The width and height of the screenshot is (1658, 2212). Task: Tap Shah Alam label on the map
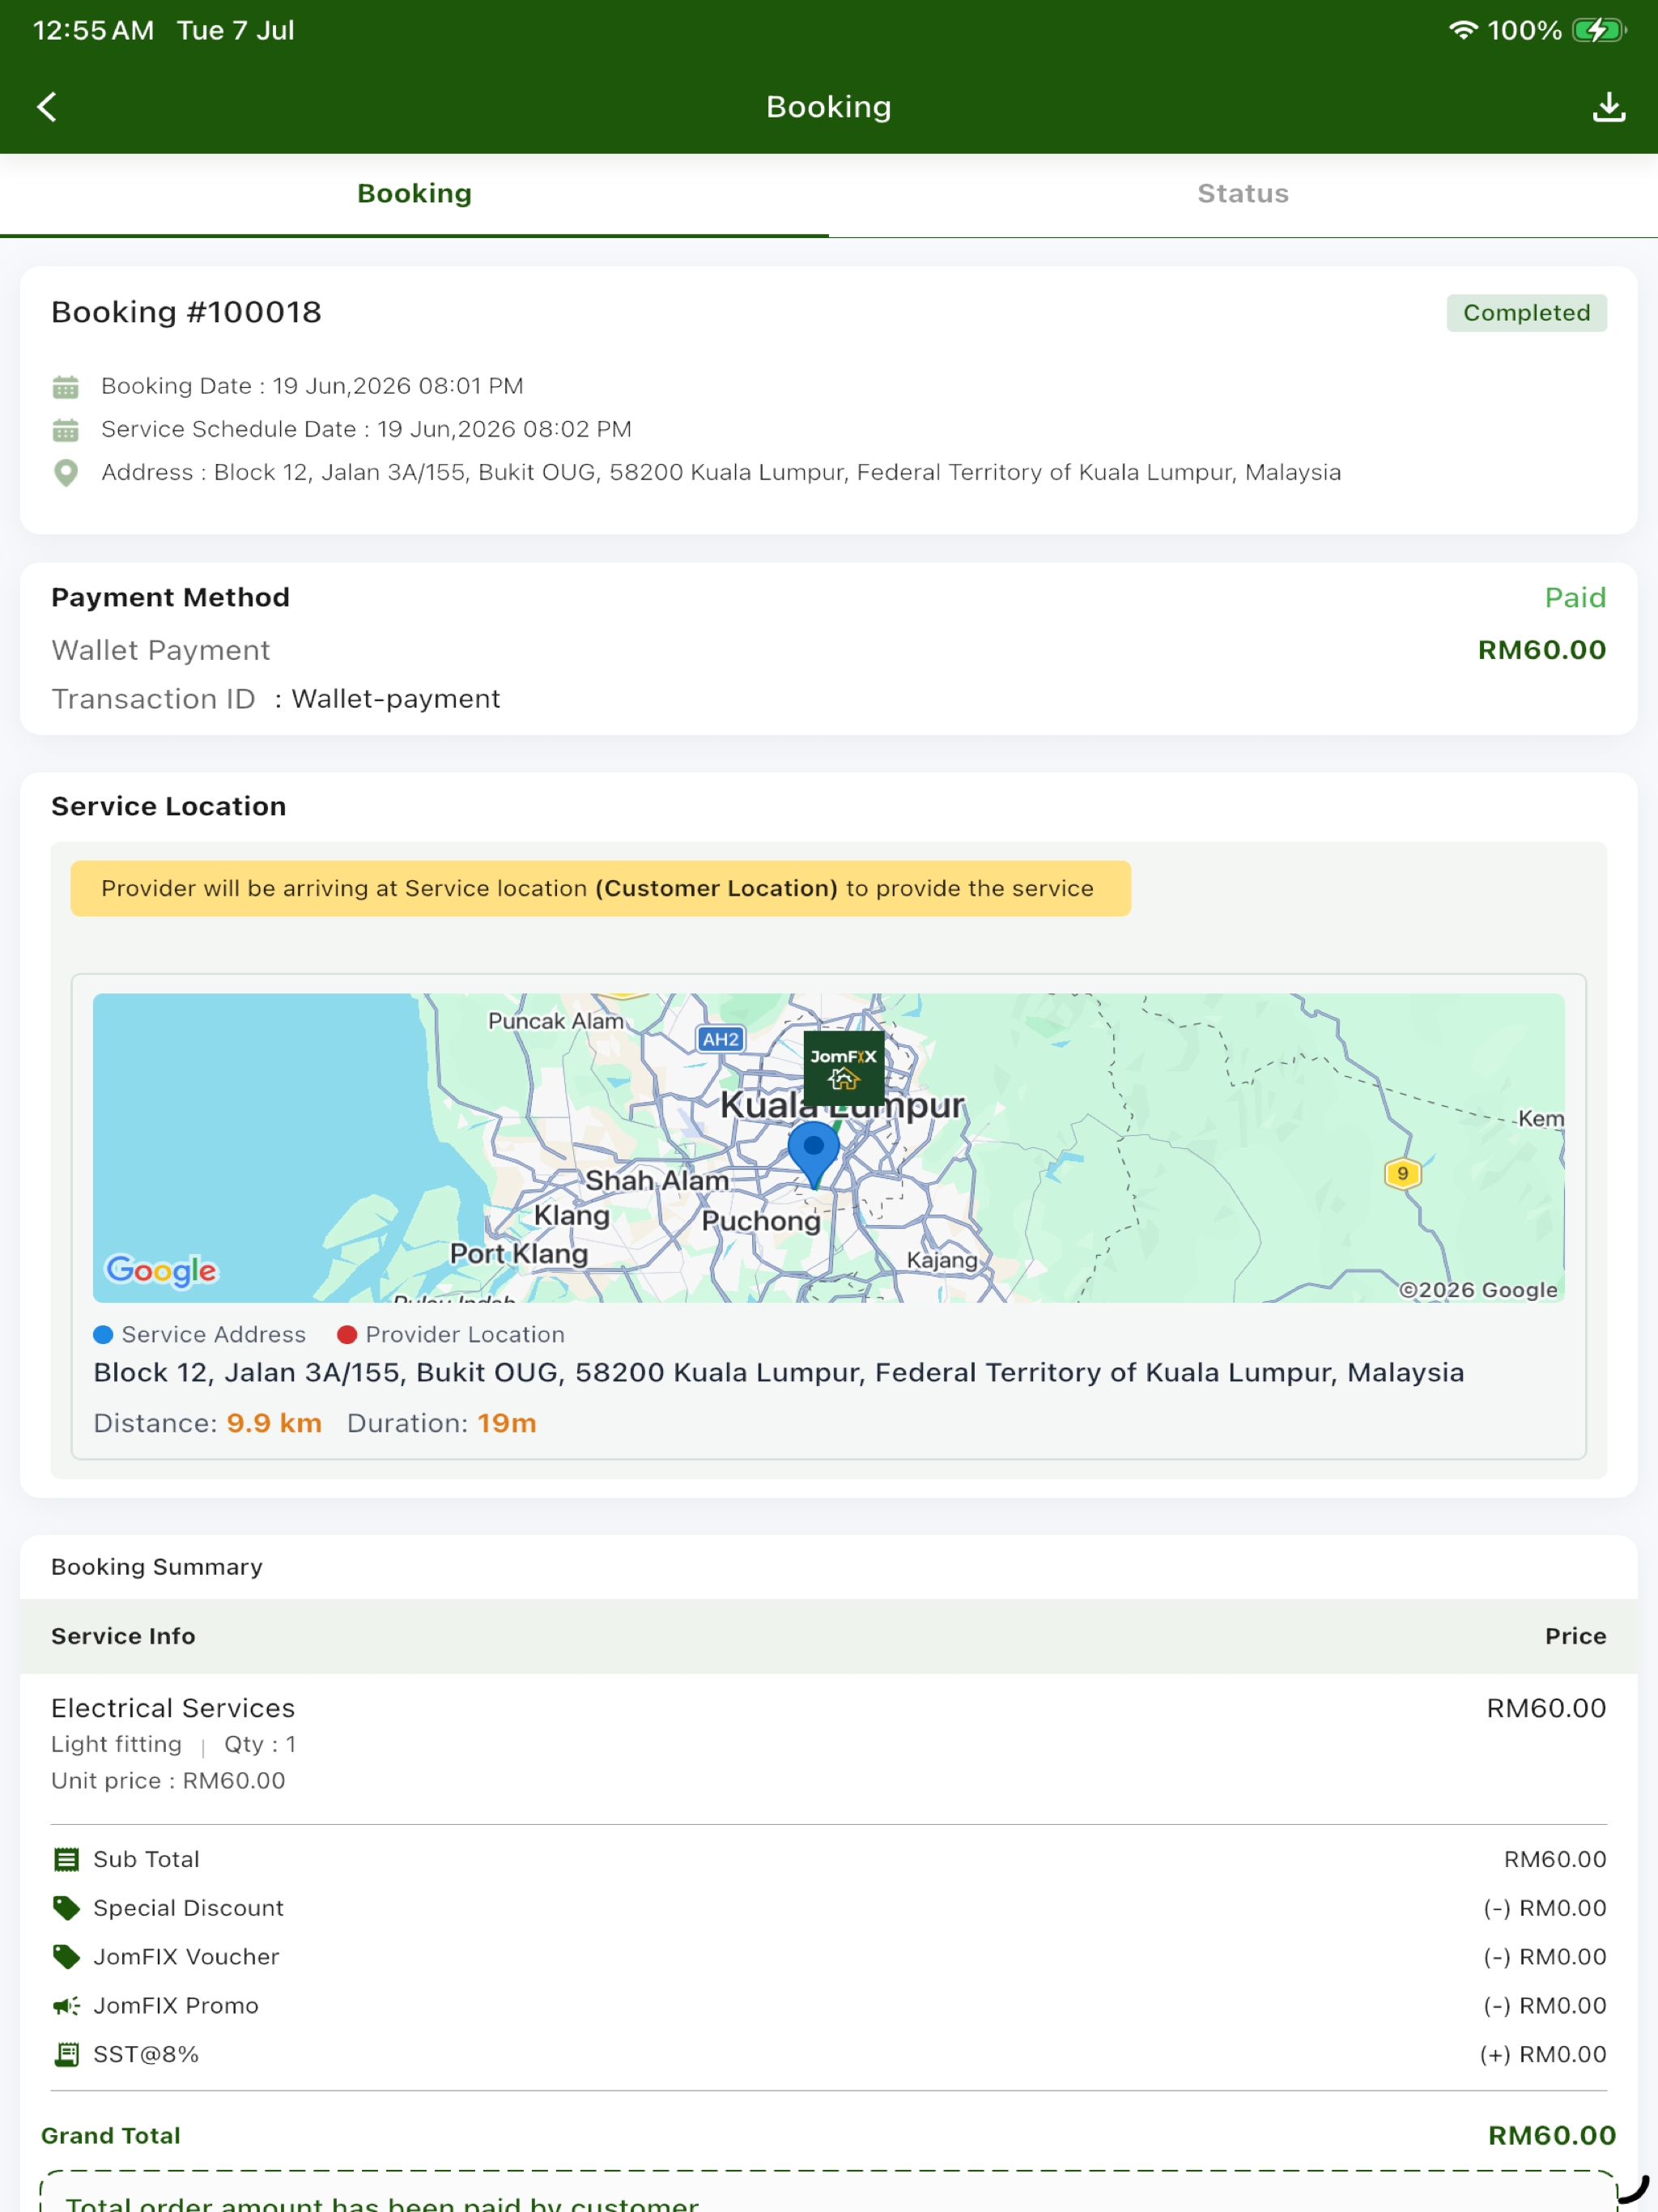click(657, 1182)
